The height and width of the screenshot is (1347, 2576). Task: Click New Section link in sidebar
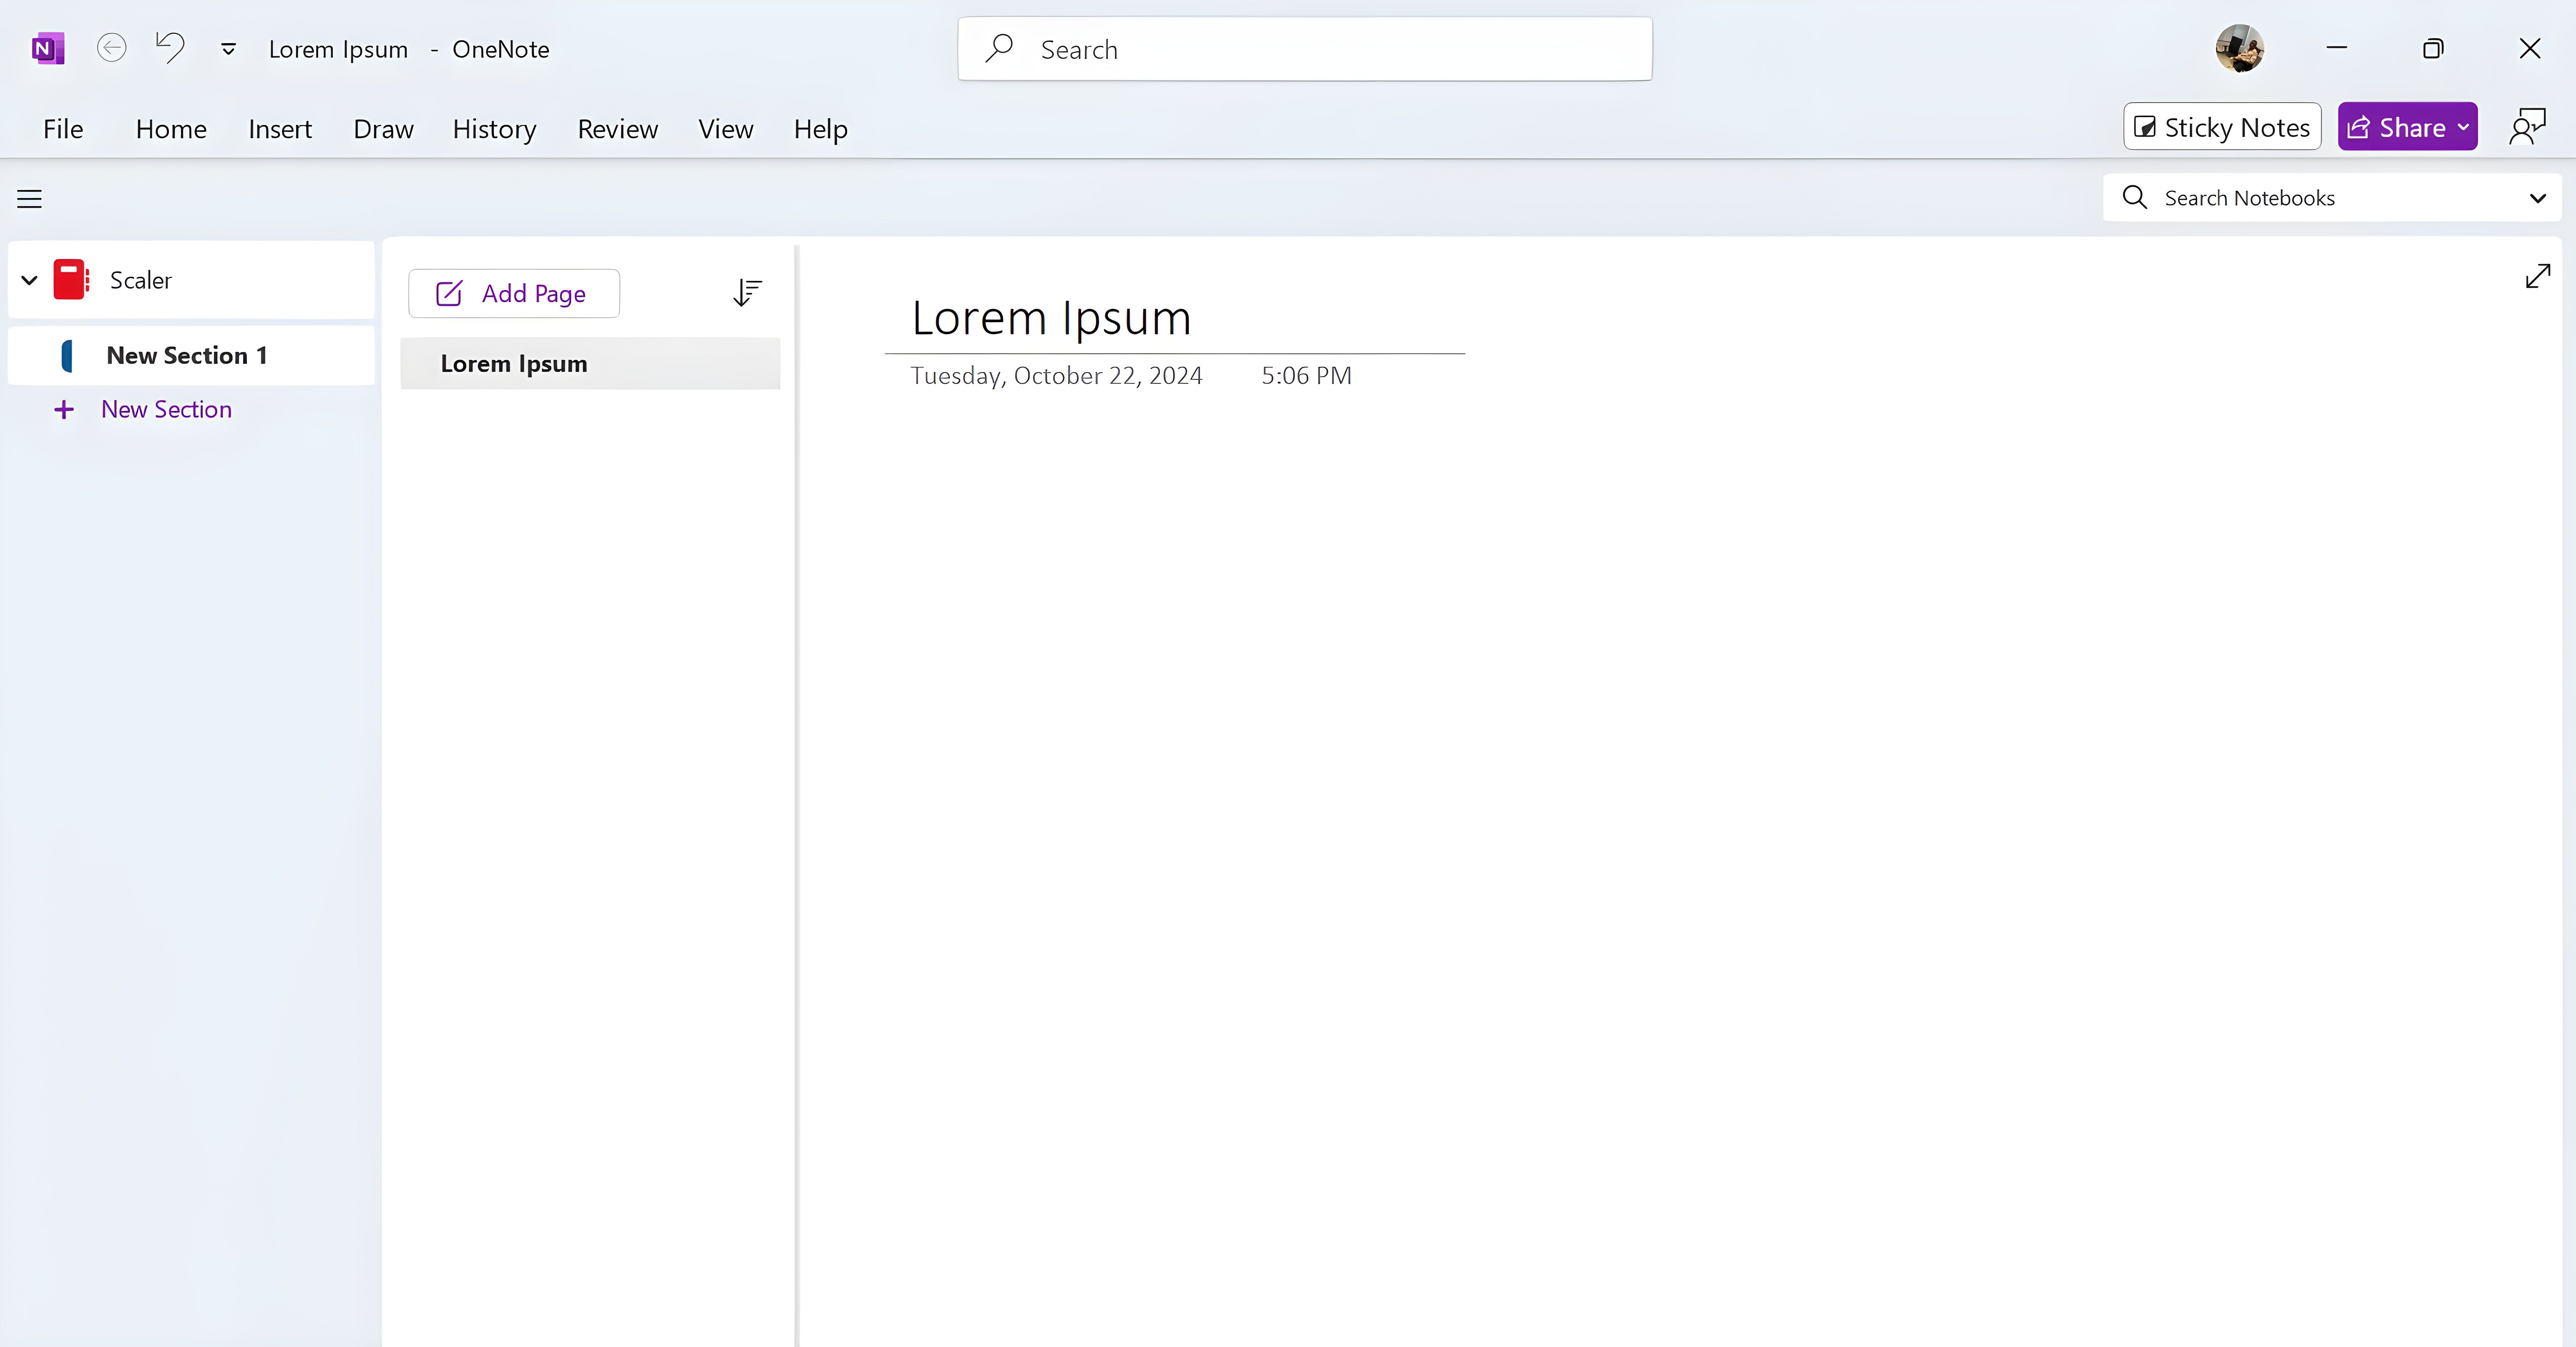[165, 409]
